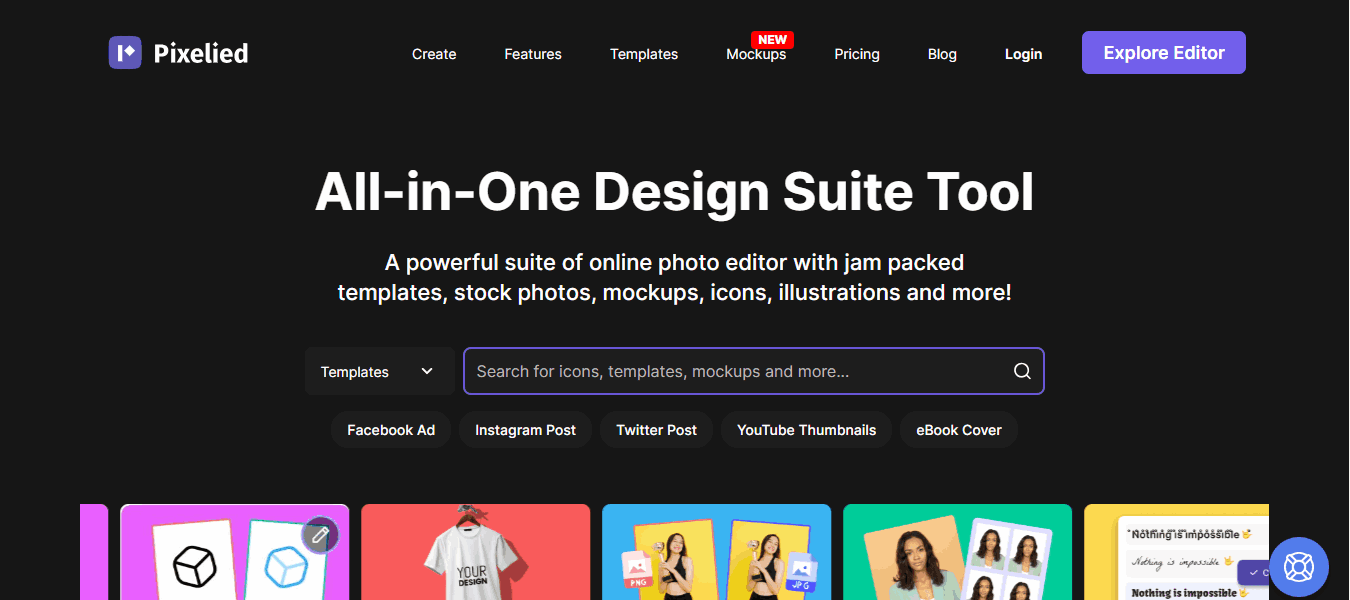Open the Mockups page from the navbar
This screenshot has height=600, width=1350.
click(756, 55)
